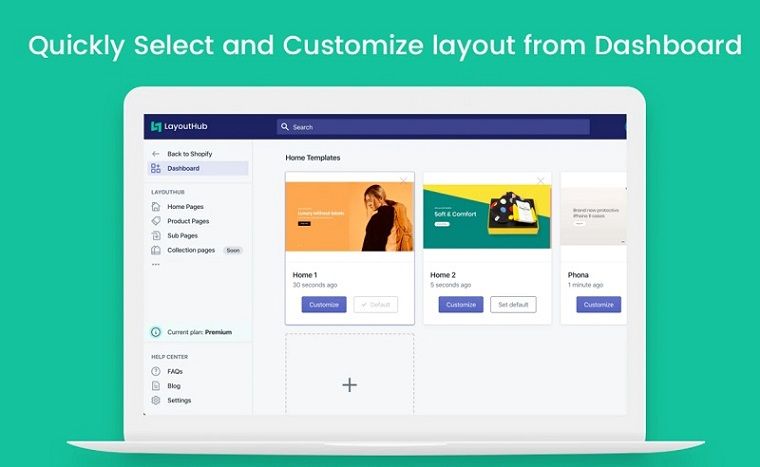Click the three-dots more icon in sidebar

coord(156,264)
